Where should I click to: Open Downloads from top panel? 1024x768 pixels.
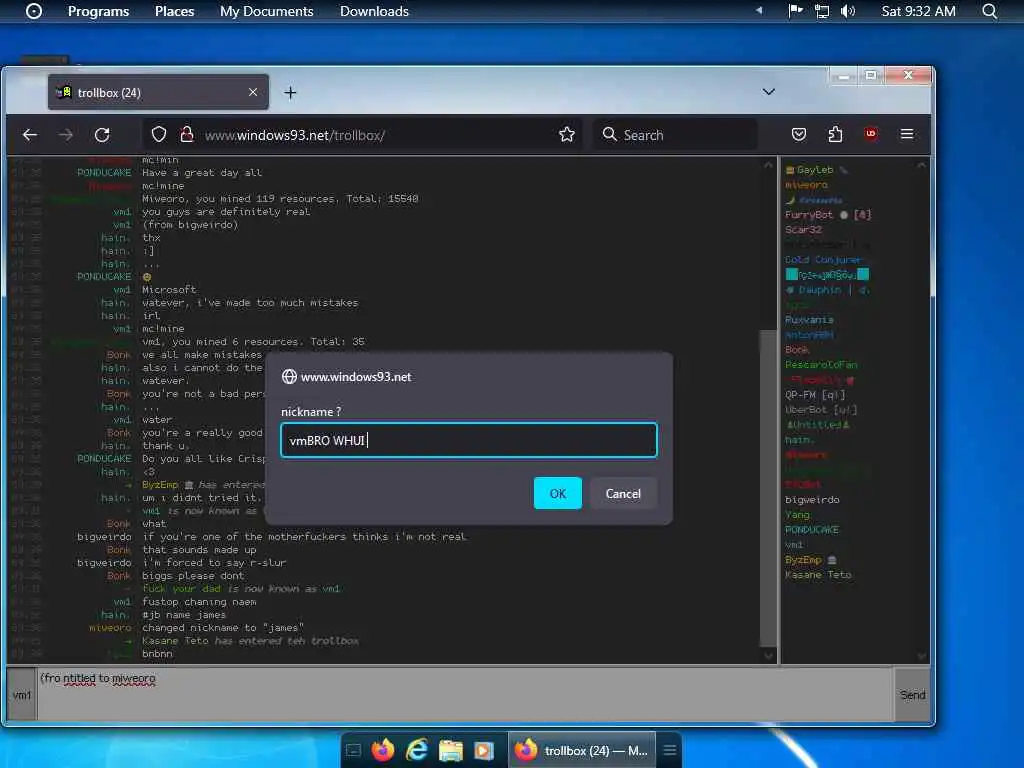[x=374, y=11]
